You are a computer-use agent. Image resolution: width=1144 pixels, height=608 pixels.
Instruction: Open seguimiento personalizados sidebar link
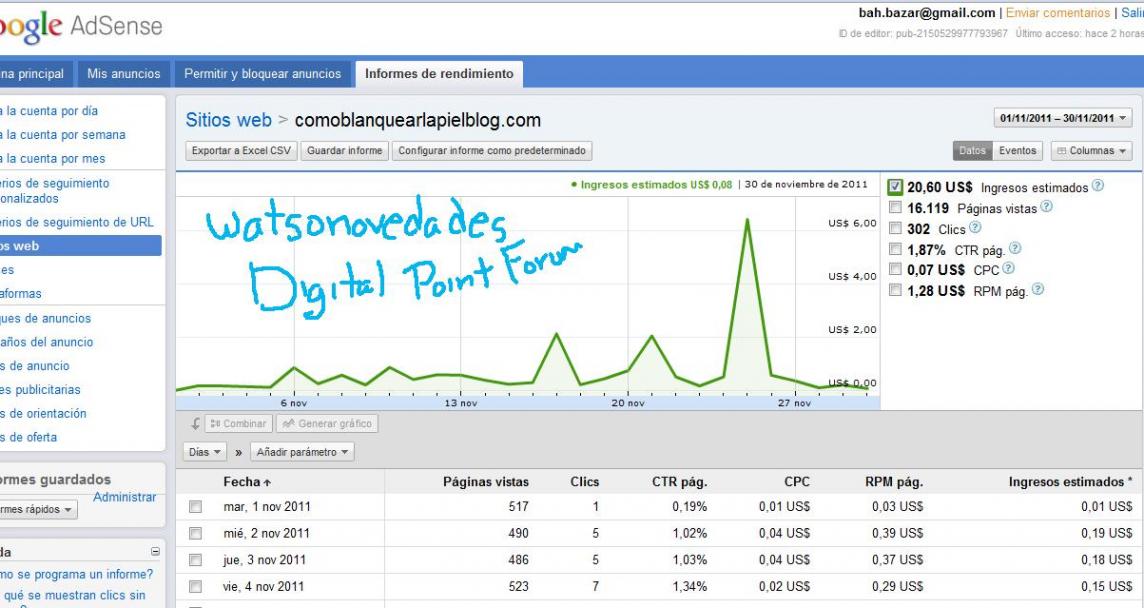coord(55,191)
